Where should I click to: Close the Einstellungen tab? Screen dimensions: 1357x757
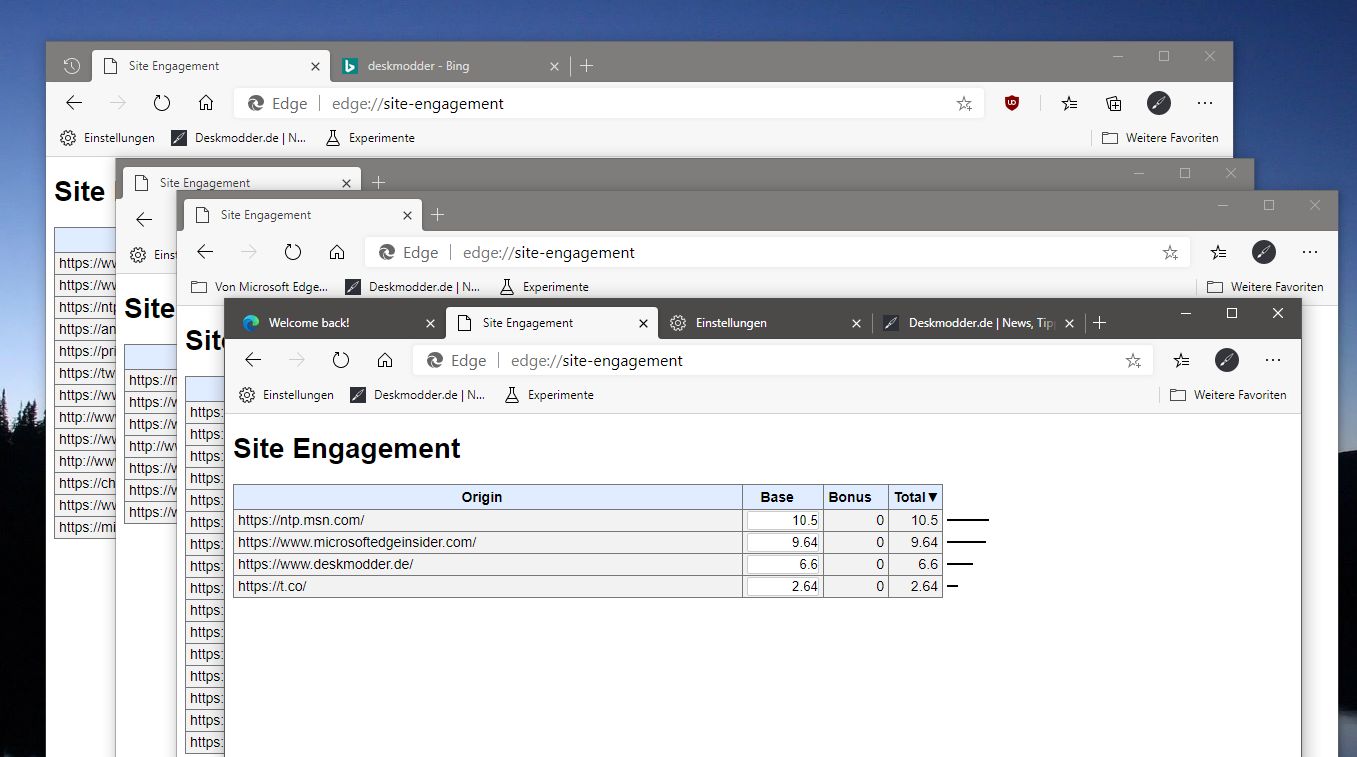coord(856,324)
